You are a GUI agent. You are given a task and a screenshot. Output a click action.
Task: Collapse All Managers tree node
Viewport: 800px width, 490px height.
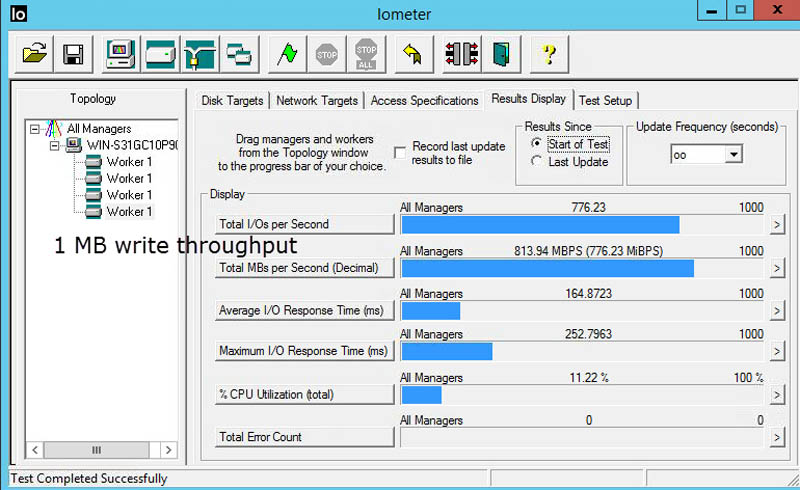(34, 129)
